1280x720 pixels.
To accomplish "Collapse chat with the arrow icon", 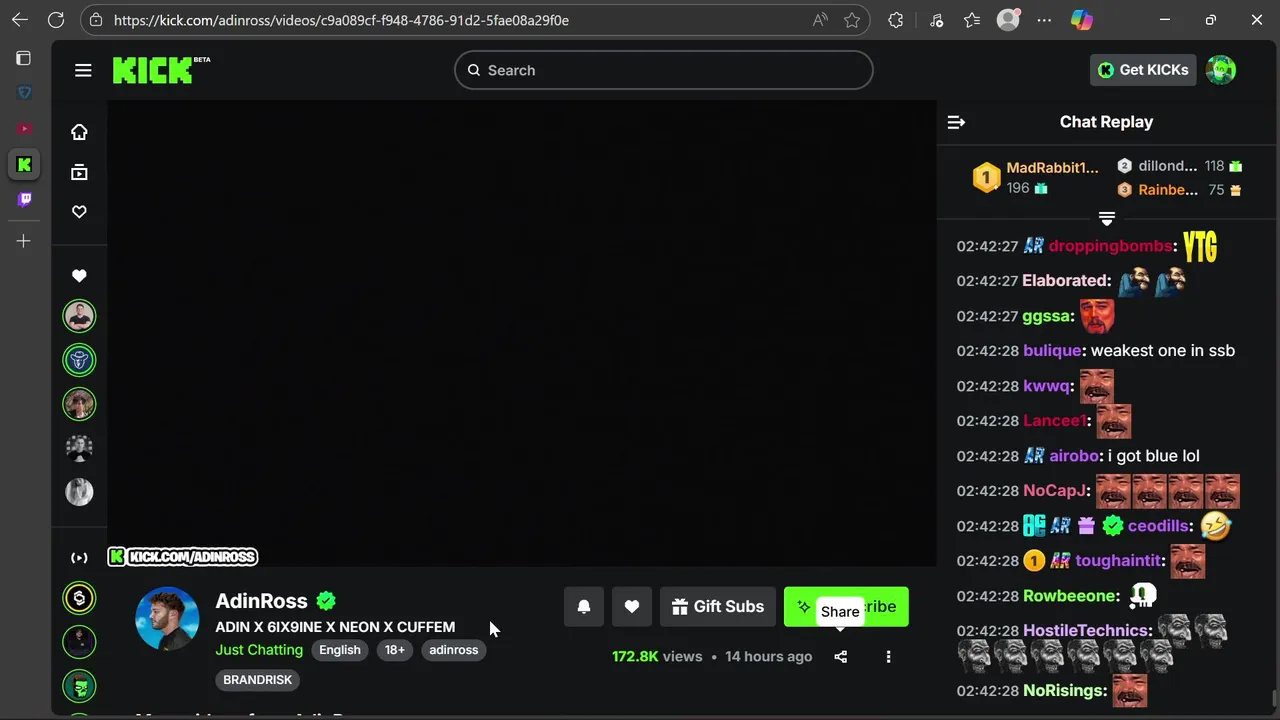I will pyautogui.click(x=956, y=122).
